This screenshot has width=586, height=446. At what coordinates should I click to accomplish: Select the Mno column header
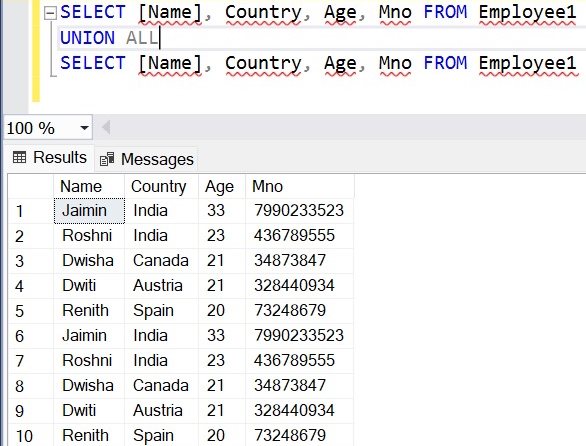coord(300,186)
